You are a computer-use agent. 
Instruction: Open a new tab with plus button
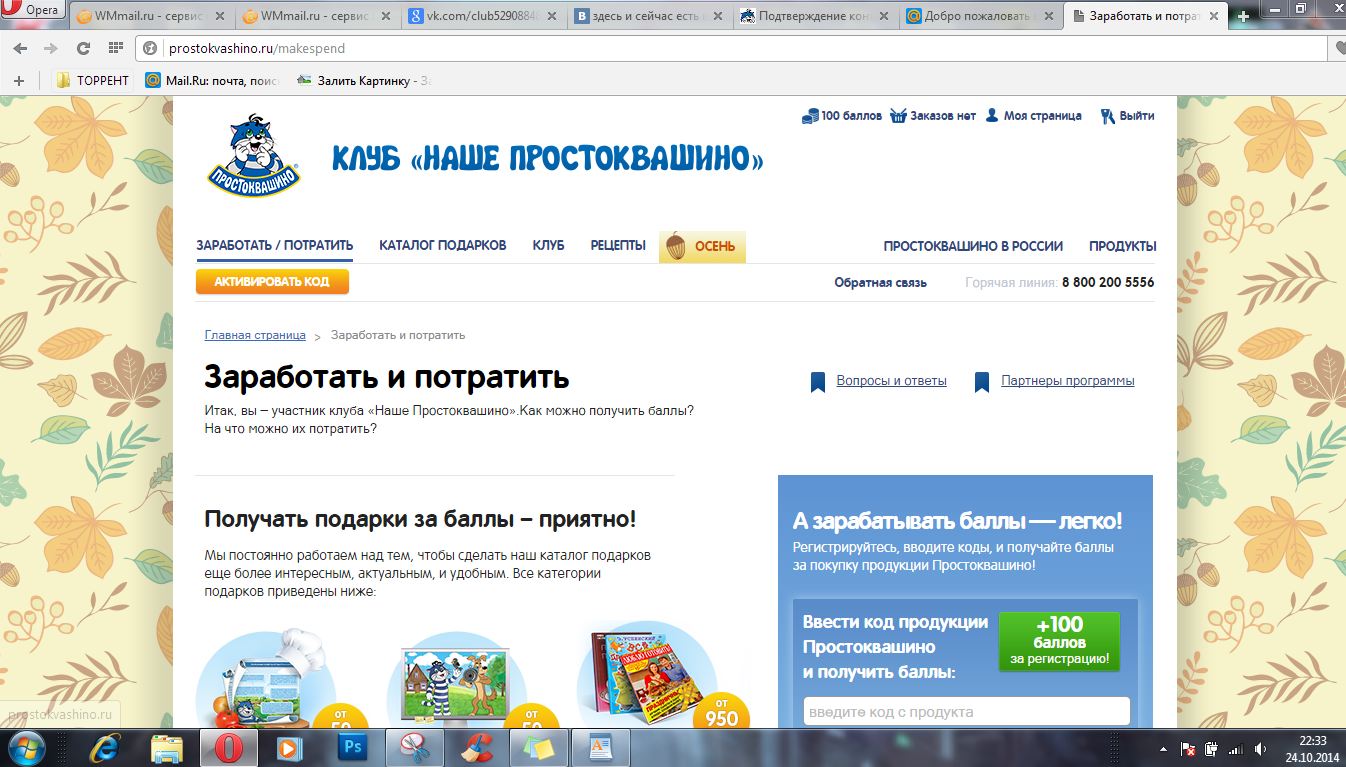coord(1243,16)
